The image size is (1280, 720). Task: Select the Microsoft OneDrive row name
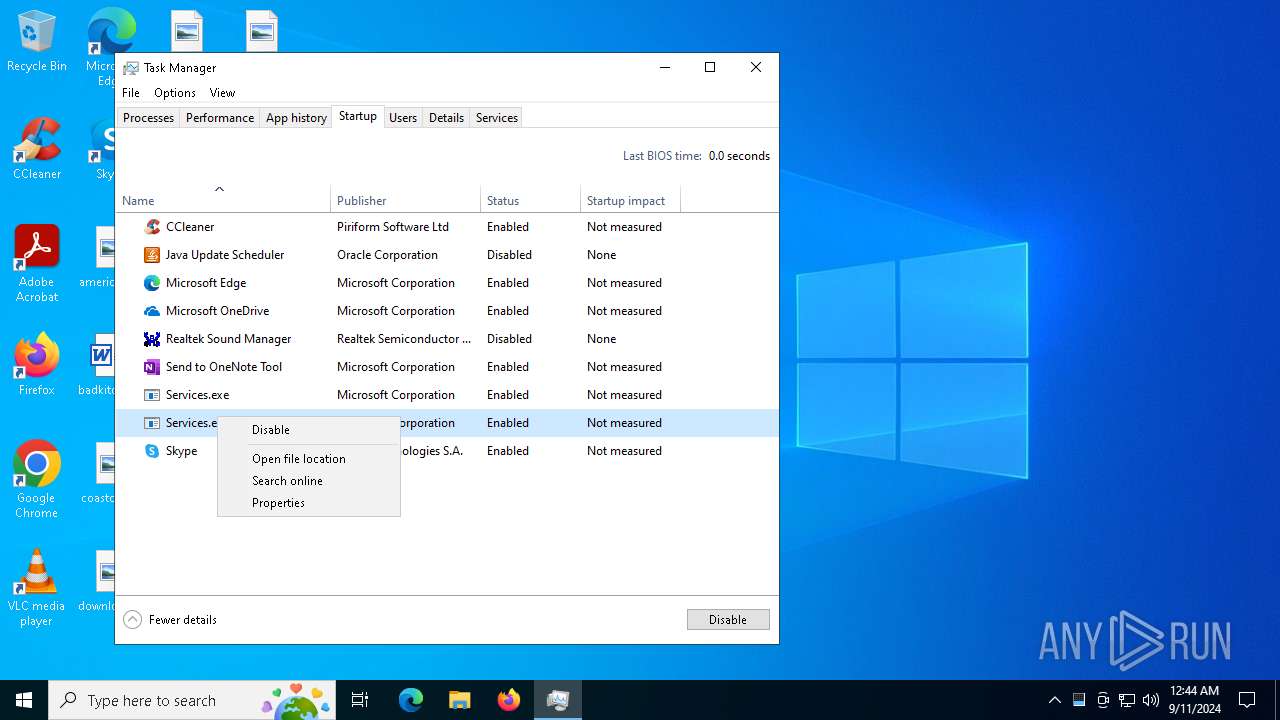click(x=217, y=311)
